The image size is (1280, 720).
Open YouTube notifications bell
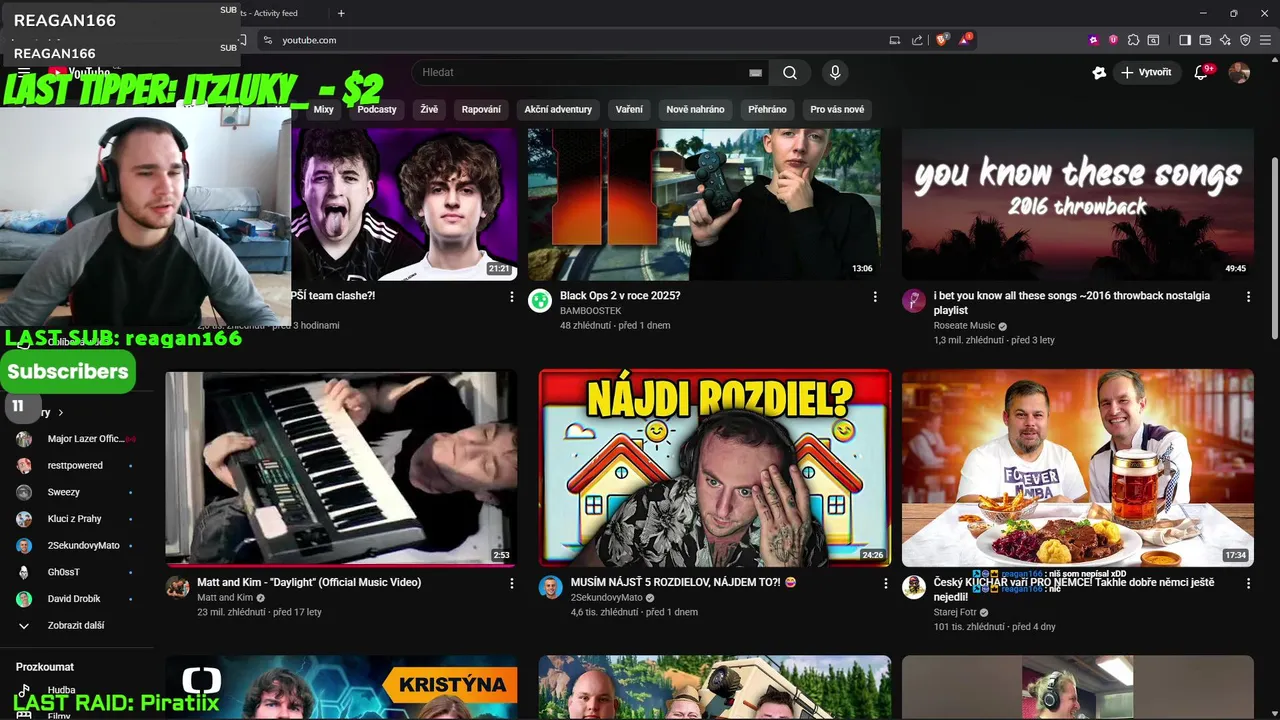point(1202,72)
